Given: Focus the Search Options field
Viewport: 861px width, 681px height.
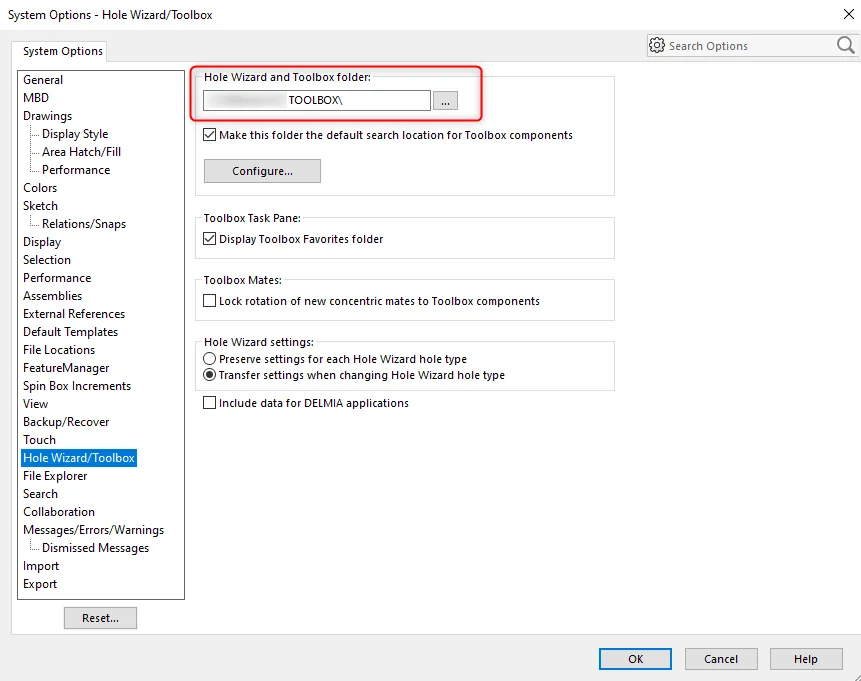Looking at the screenshot, I should click(x=750, y=46).
